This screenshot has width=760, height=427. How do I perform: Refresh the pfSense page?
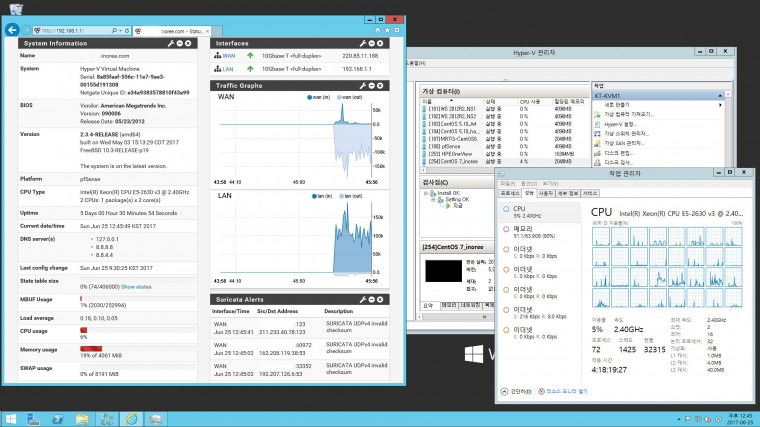tap(127, 31)
